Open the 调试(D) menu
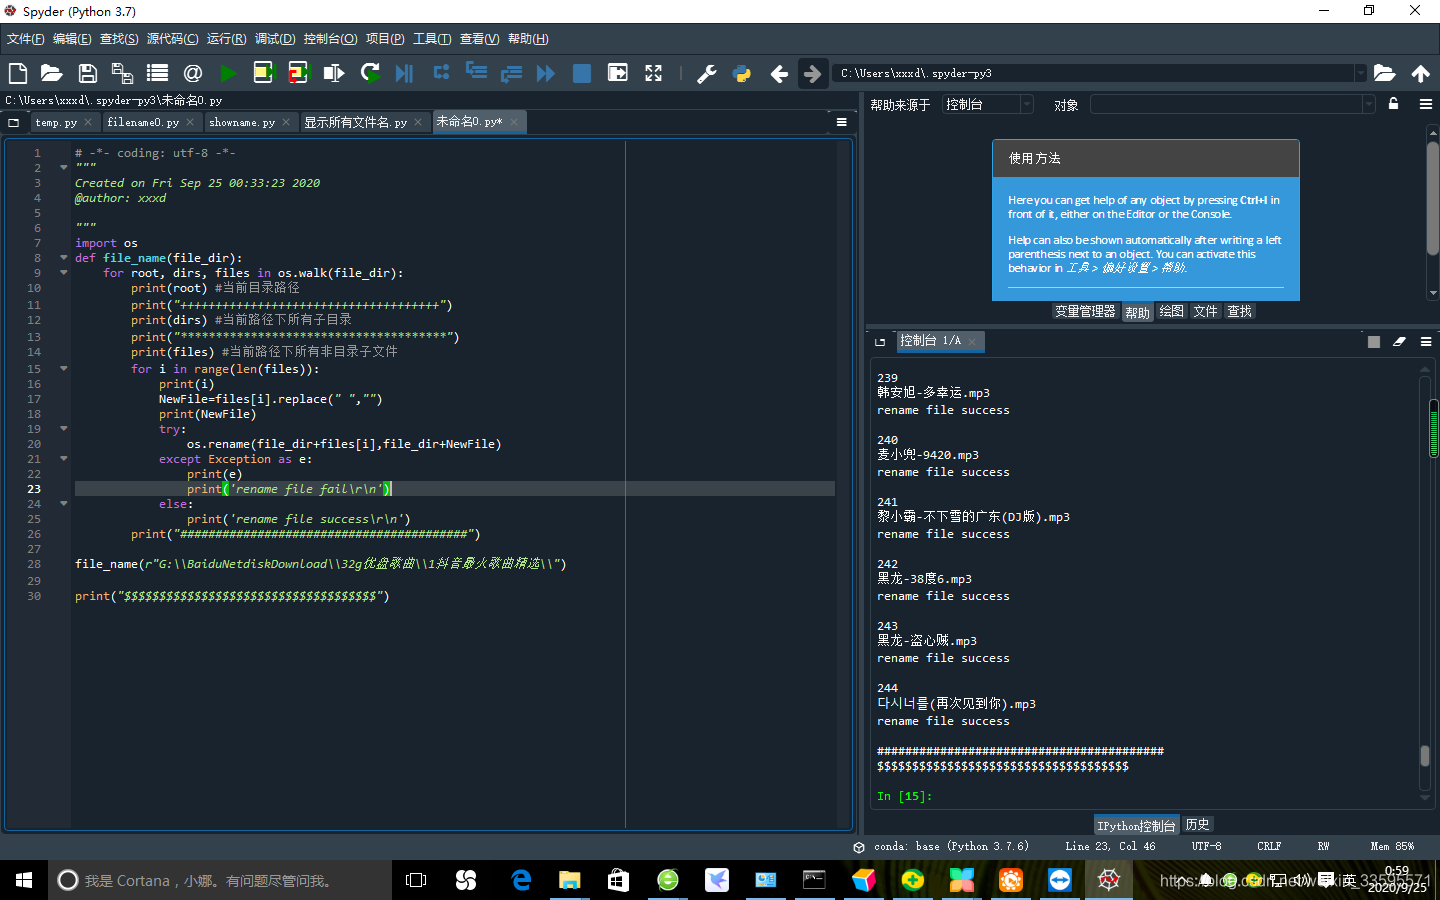The width and height of the screenshot is (1440, 900). pyautogui.click(x=275, y=39)
